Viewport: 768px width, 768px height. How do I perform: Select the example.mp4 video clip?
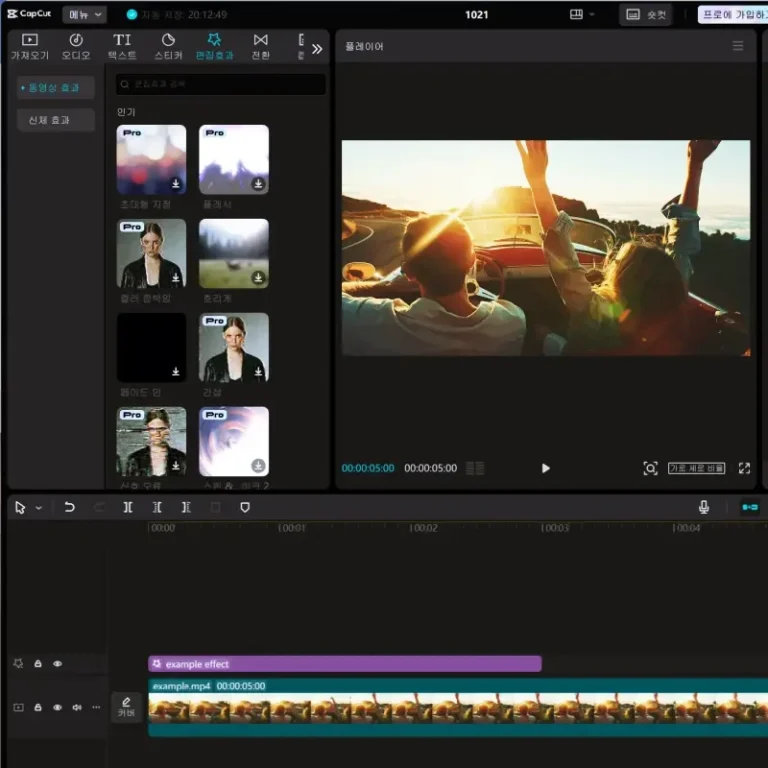pyautogui.click(x=458, y=707)
